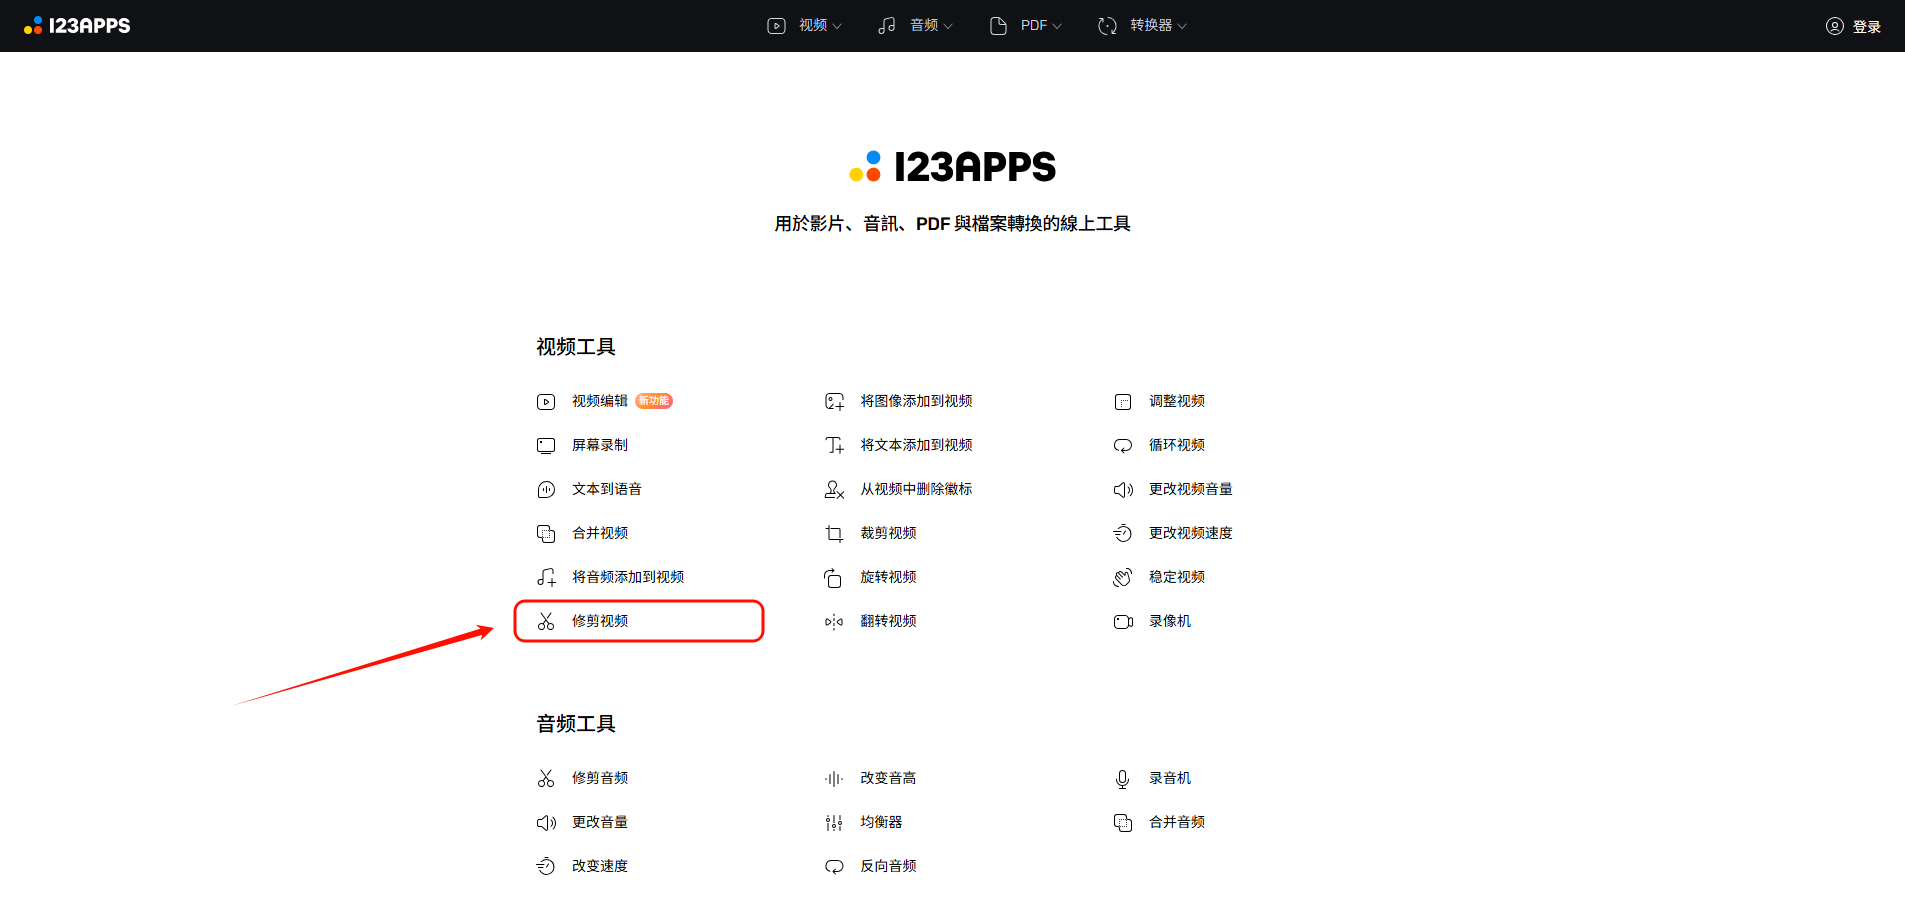Click the 更改视频音量 speaker icon
The height and width of the screenshot is (911, 1905).
(1123, 490)
